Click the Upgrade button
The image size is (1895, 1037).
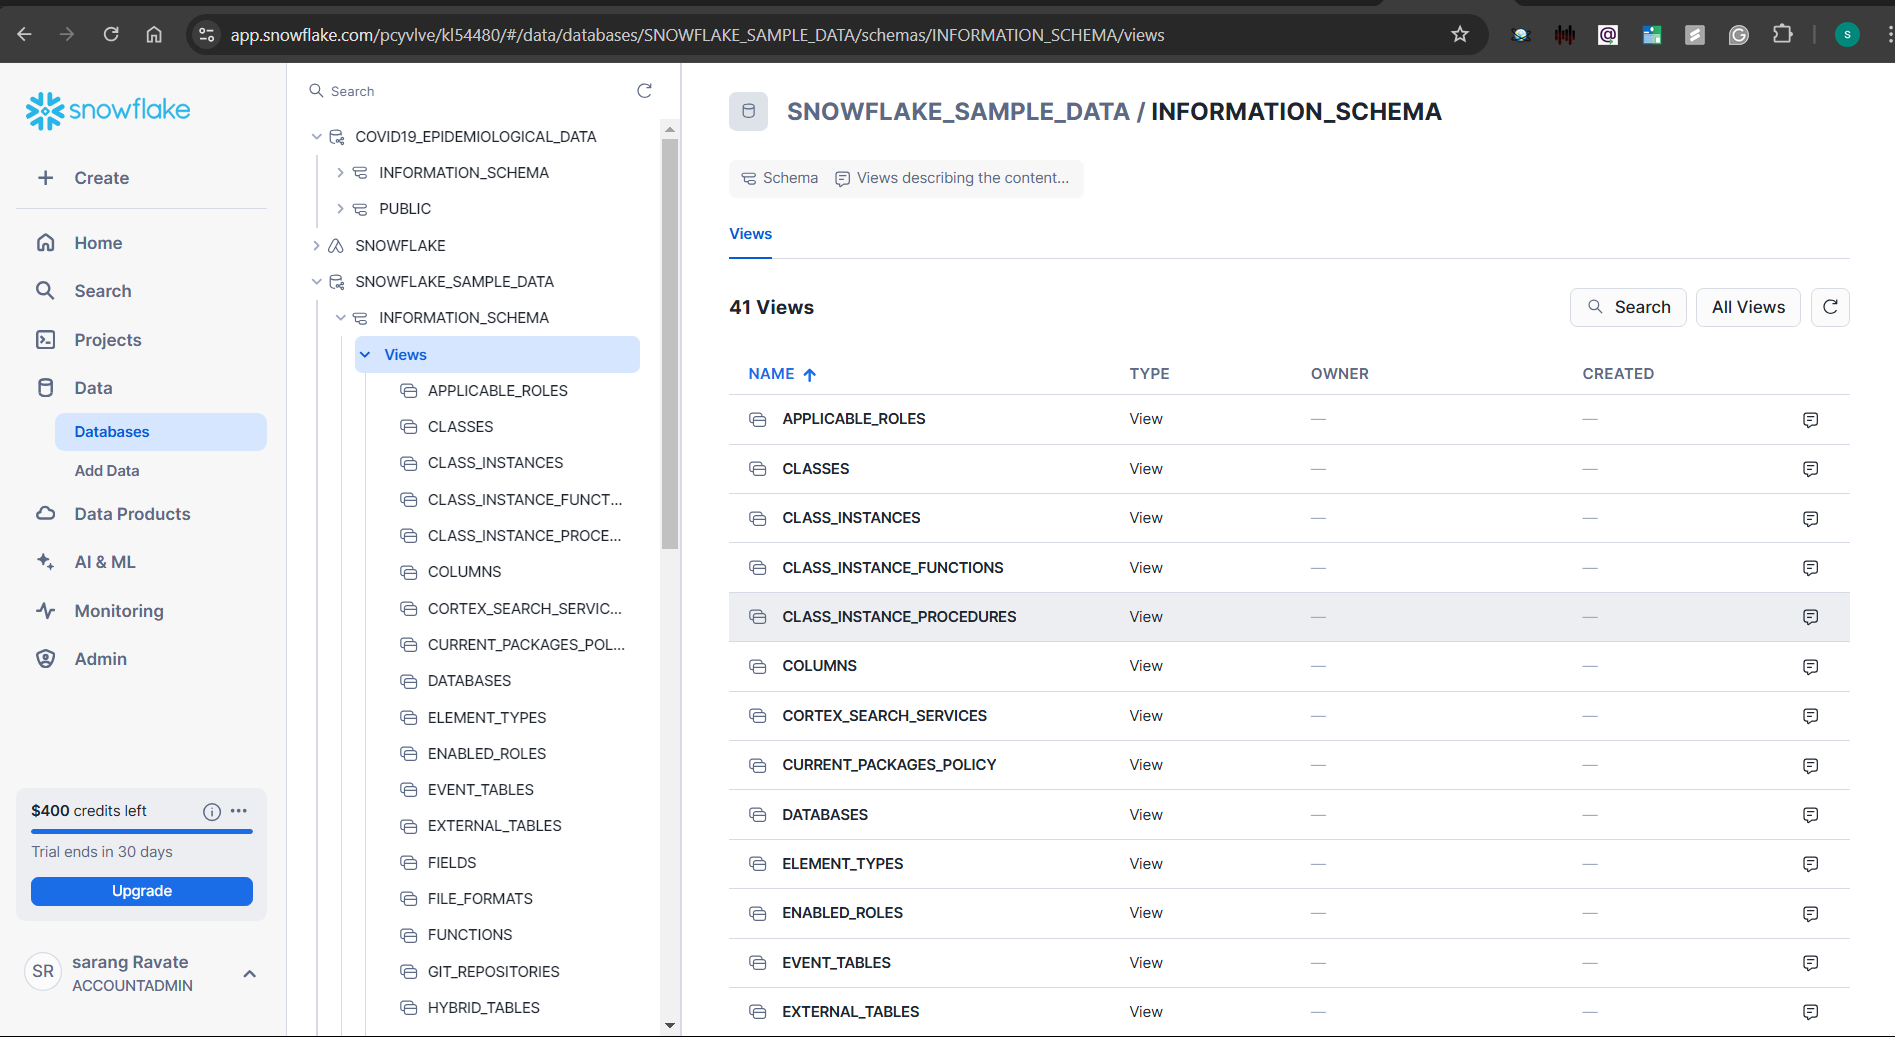click(x=142, y=891)
